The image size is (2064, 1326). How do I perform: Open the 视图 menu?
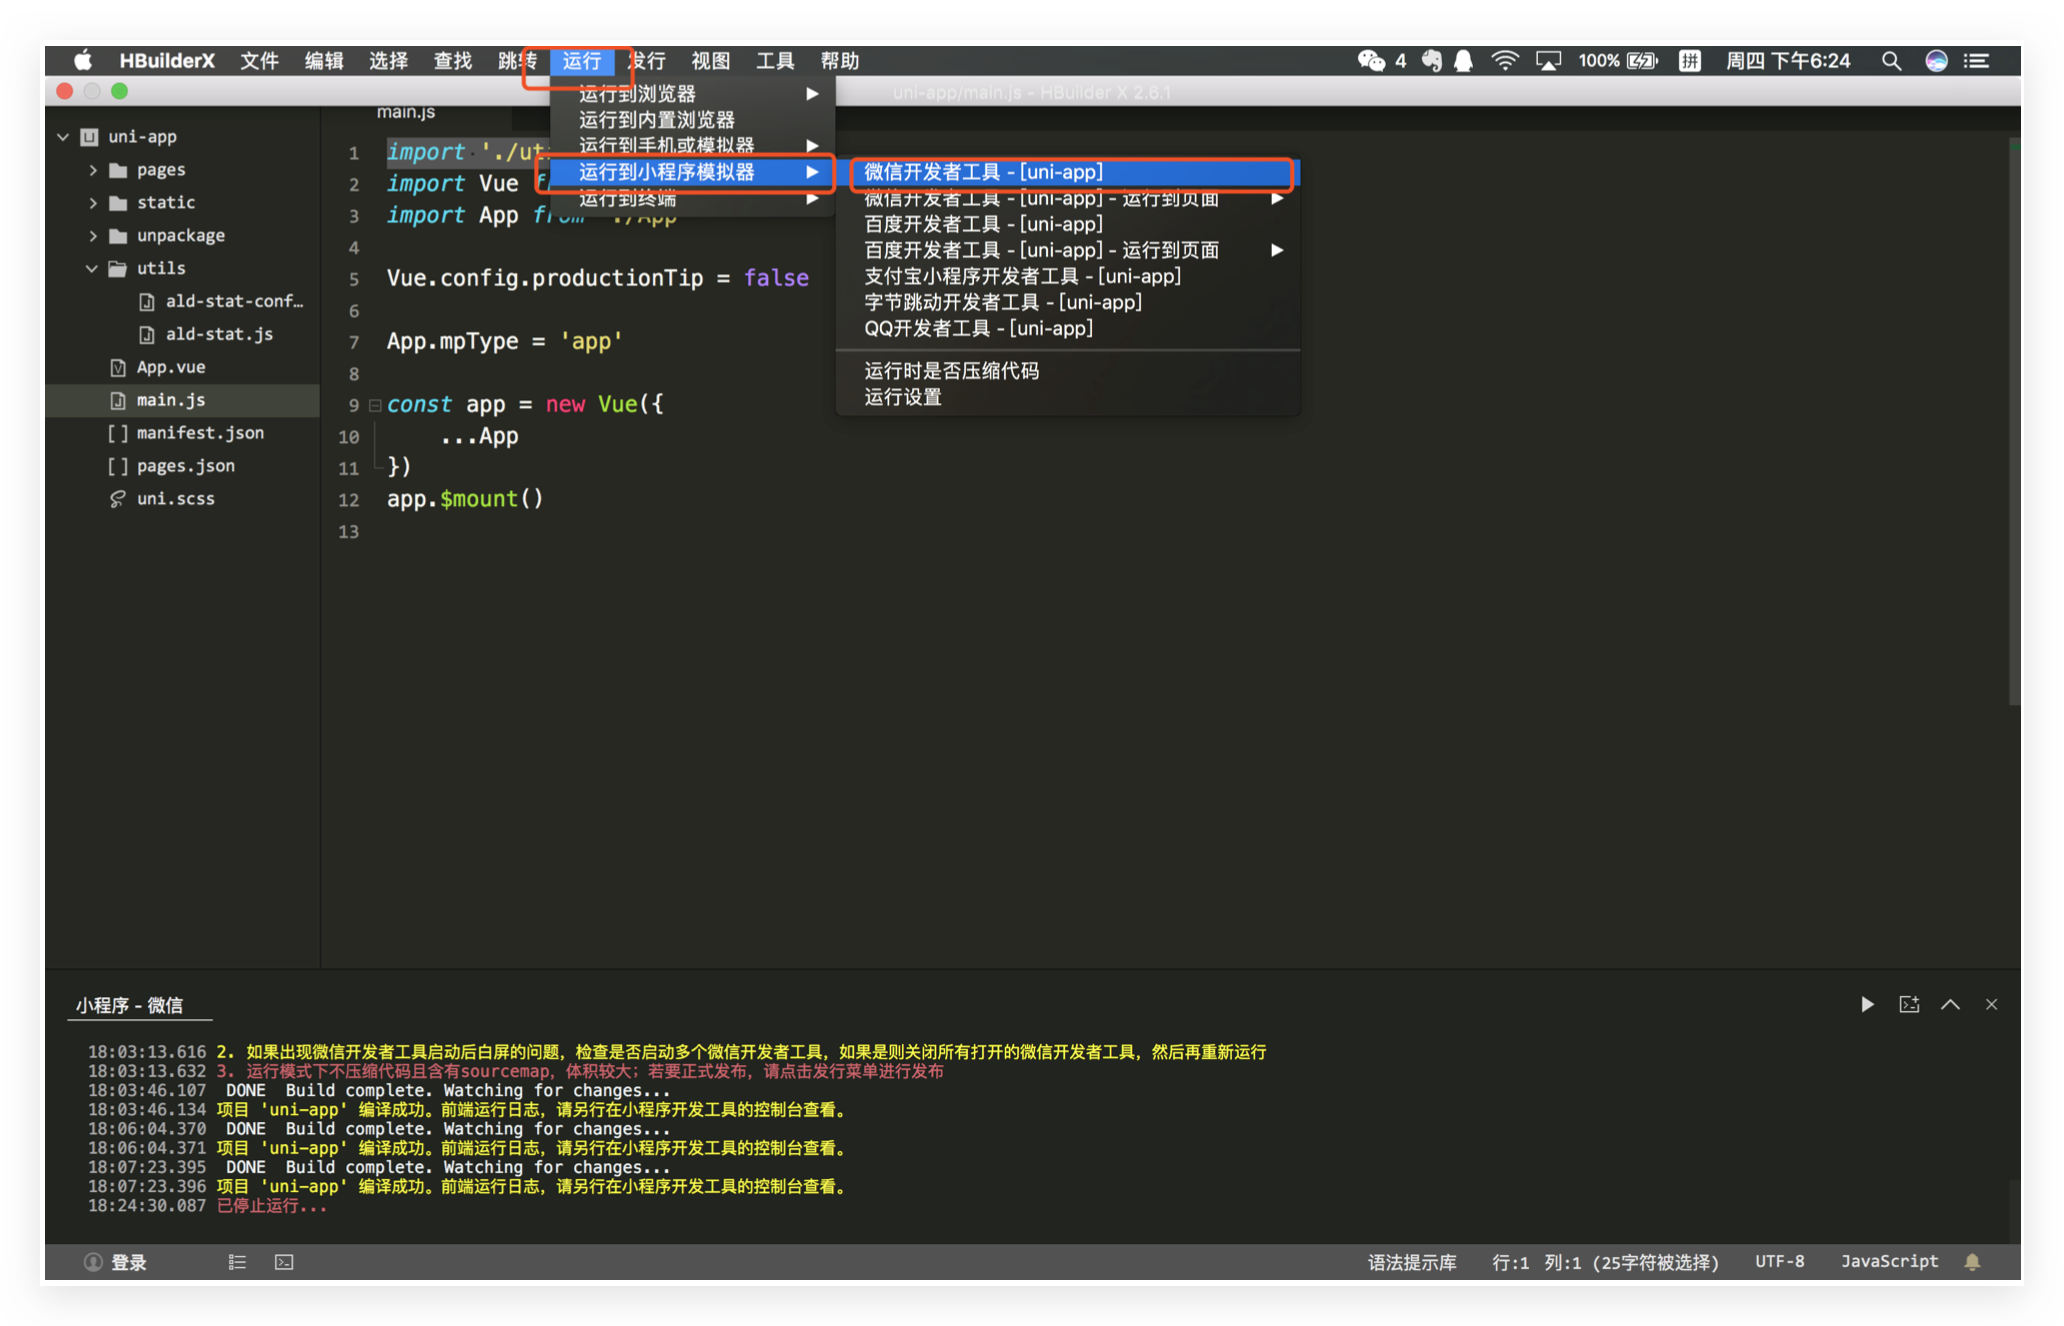(x=711, y=61)
